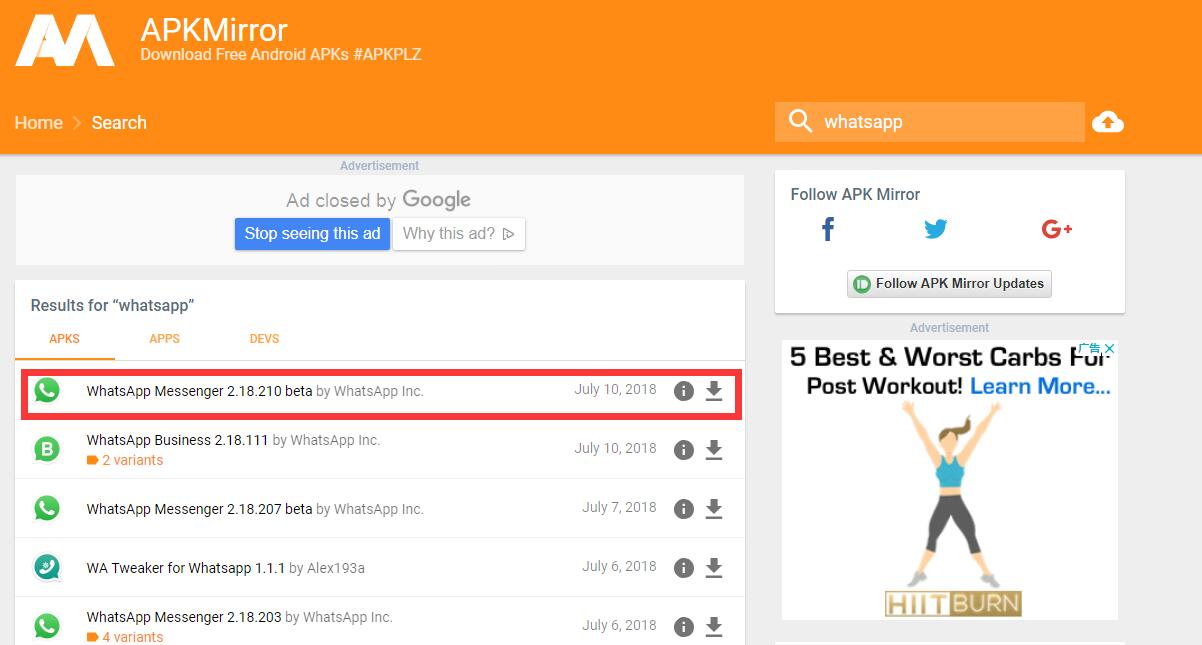
Task: Switch to the APPS results tab
Action: tap(164, 339)
